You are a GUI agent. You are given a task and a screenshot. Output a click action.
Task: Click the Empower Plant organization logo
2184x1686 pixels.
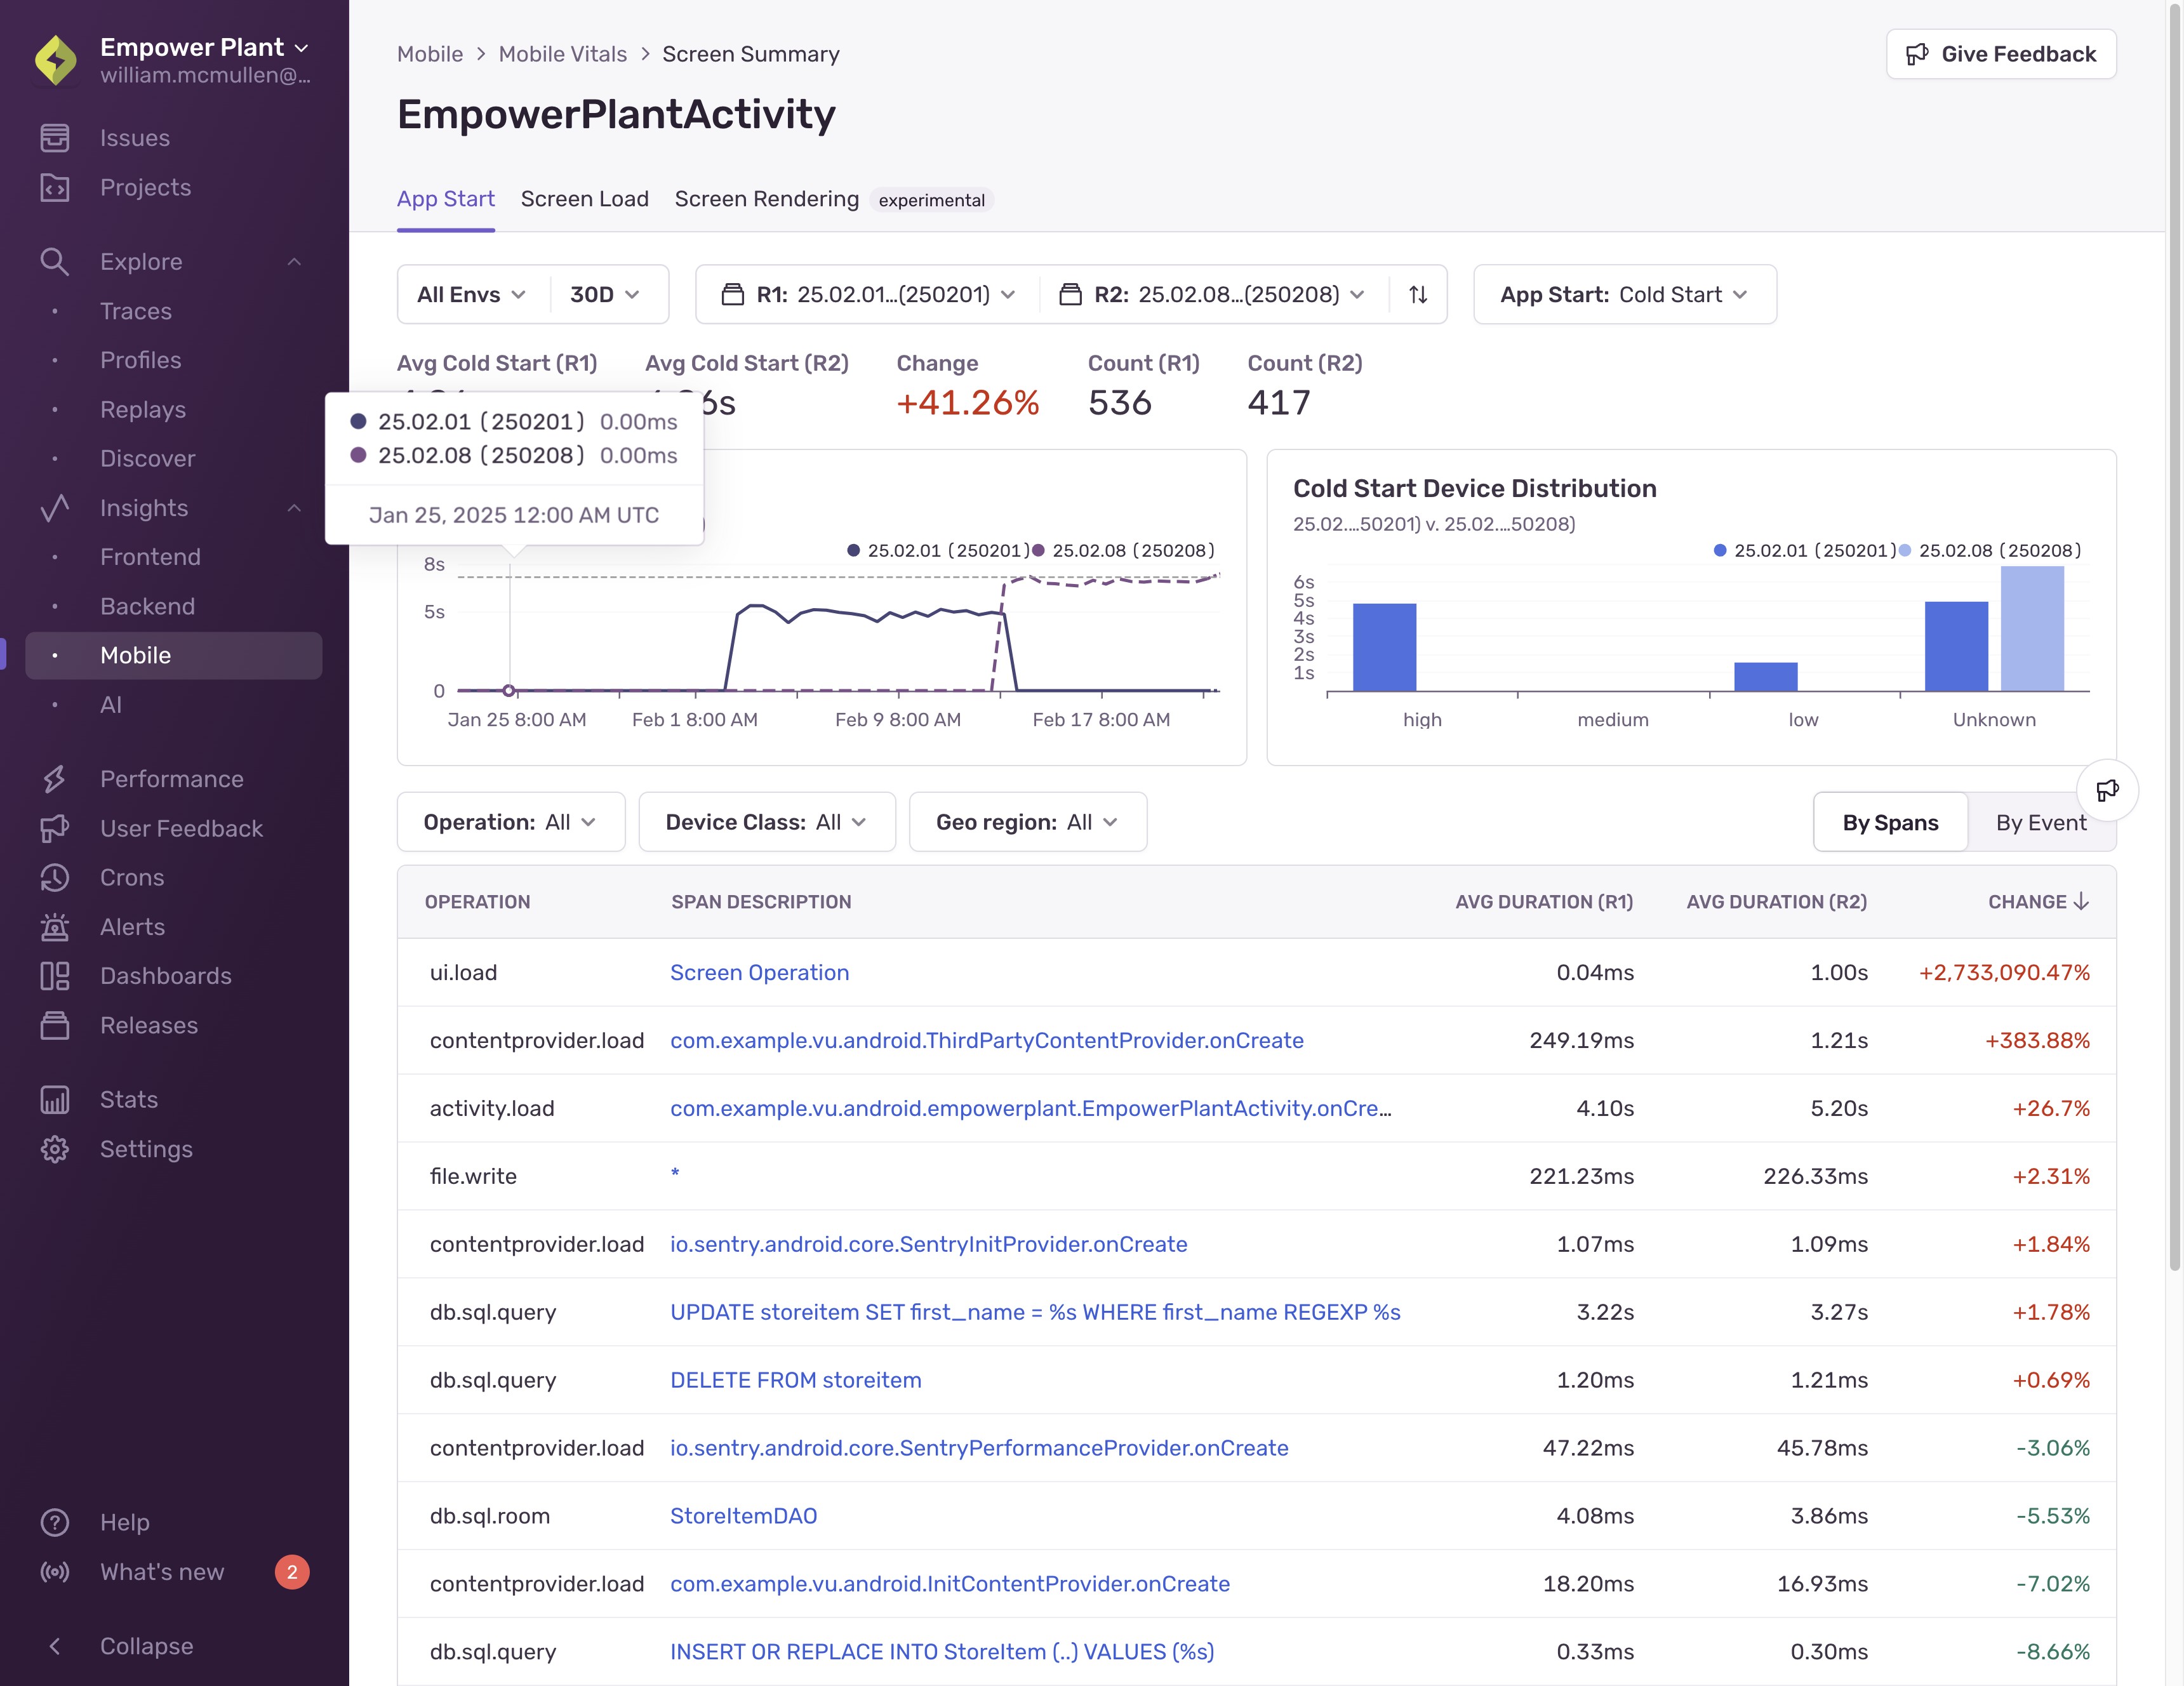pos(56,60)
